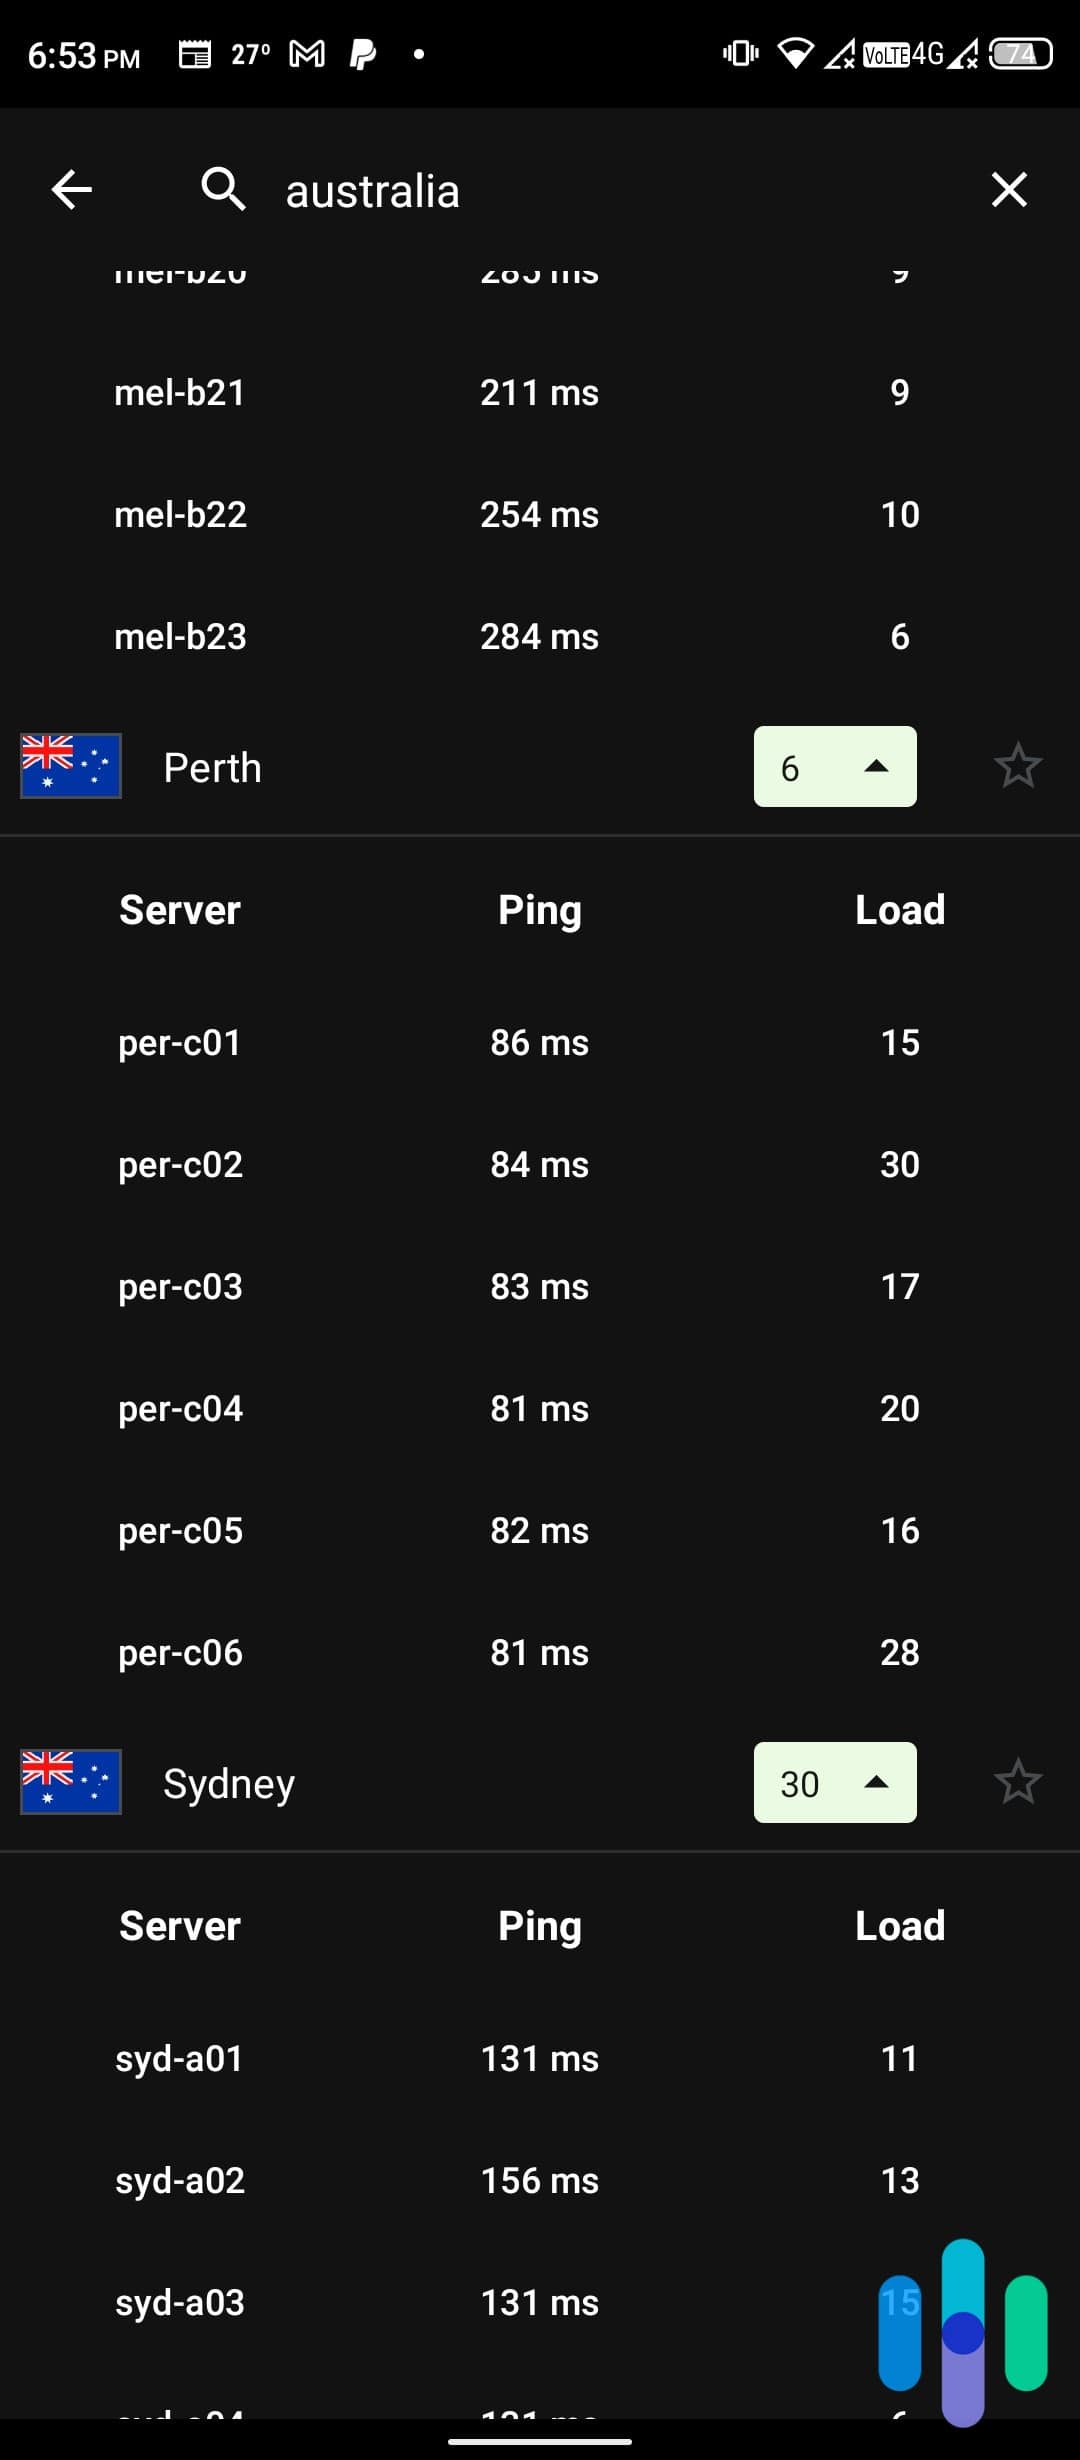The width and height of the screenshot is (1080, 2460).
Task: Collapse the Sydney server list
Action: tap(835, 1783)
